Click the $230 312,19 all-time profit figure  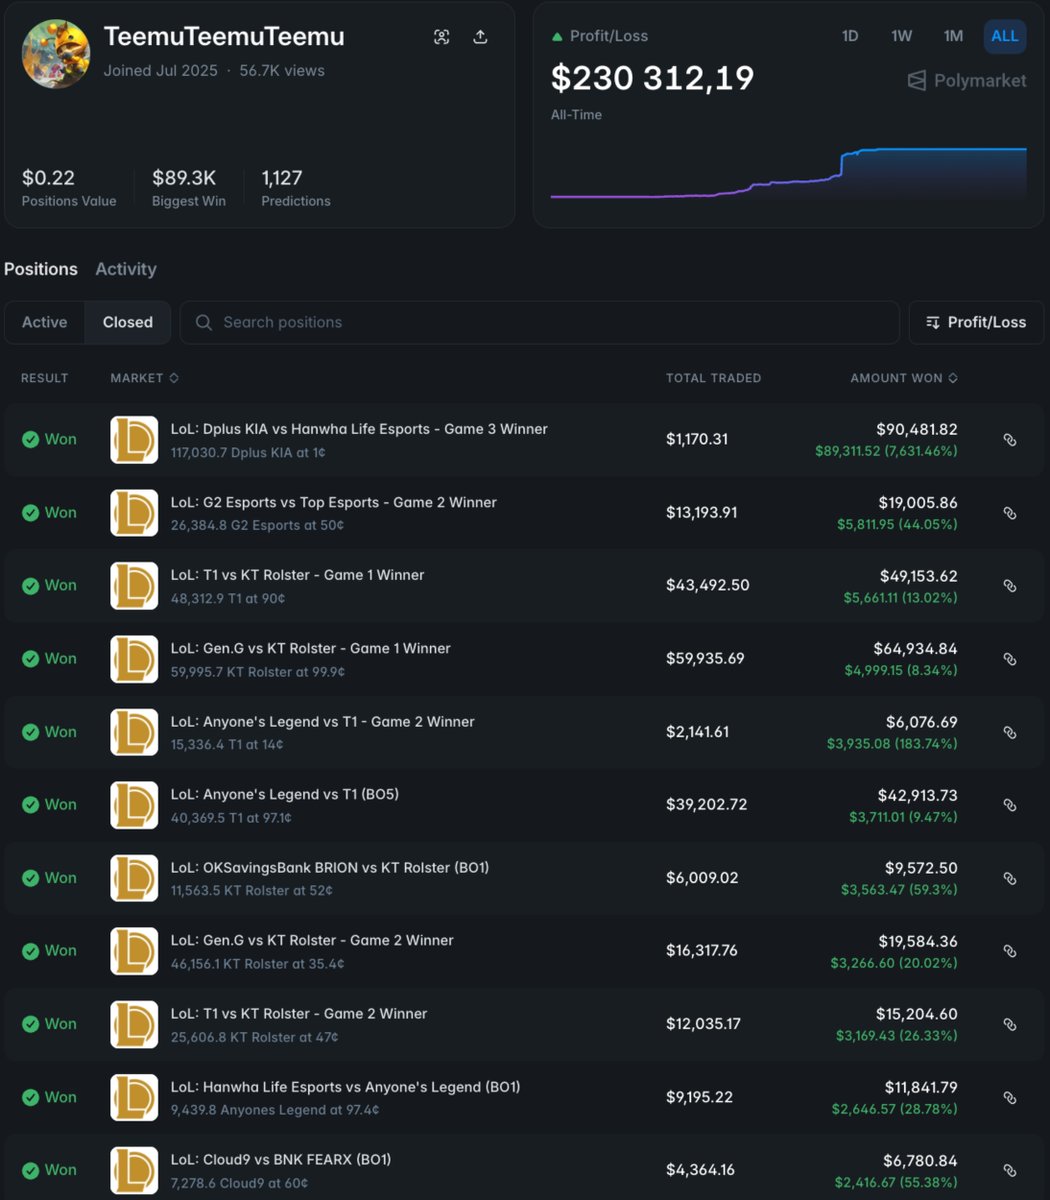(x=653, y=78)
